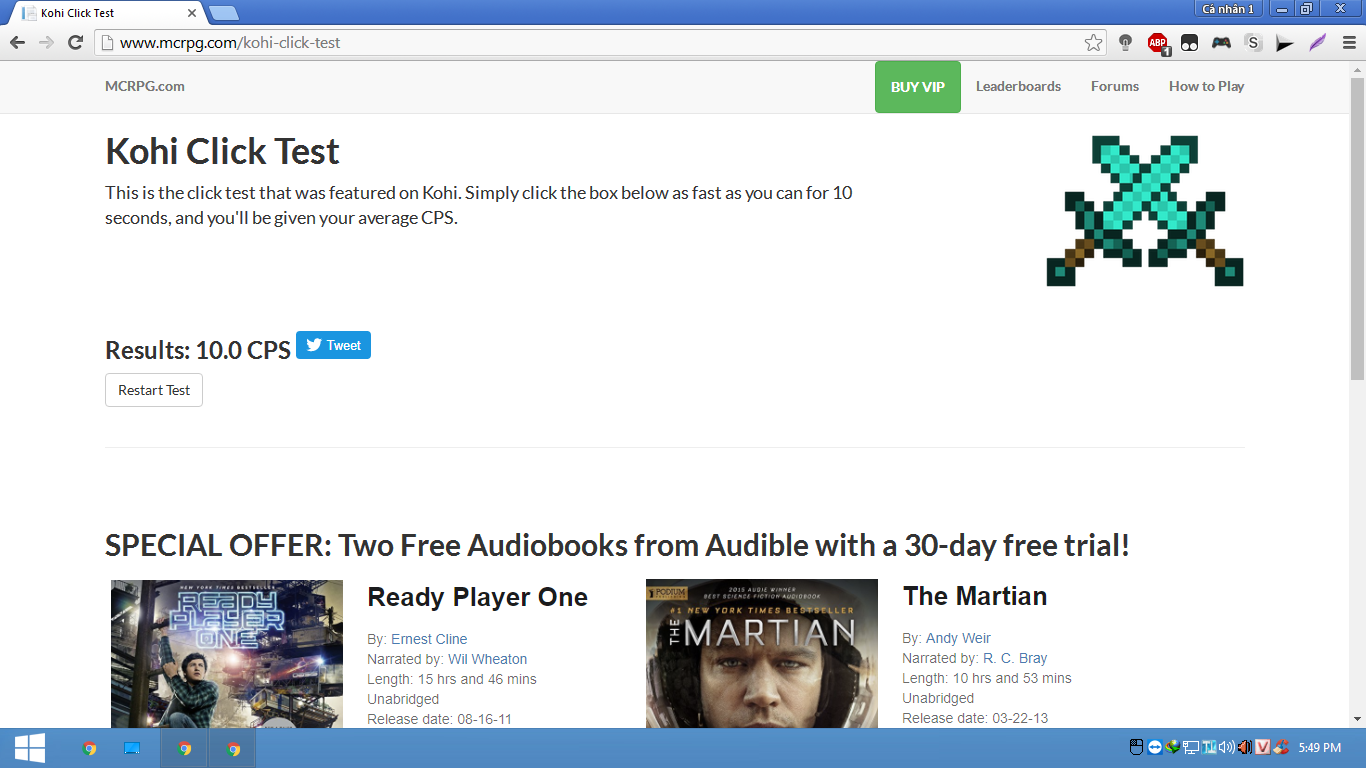Reload the page with the refresh icon
1366x768 pixels.
75,43
